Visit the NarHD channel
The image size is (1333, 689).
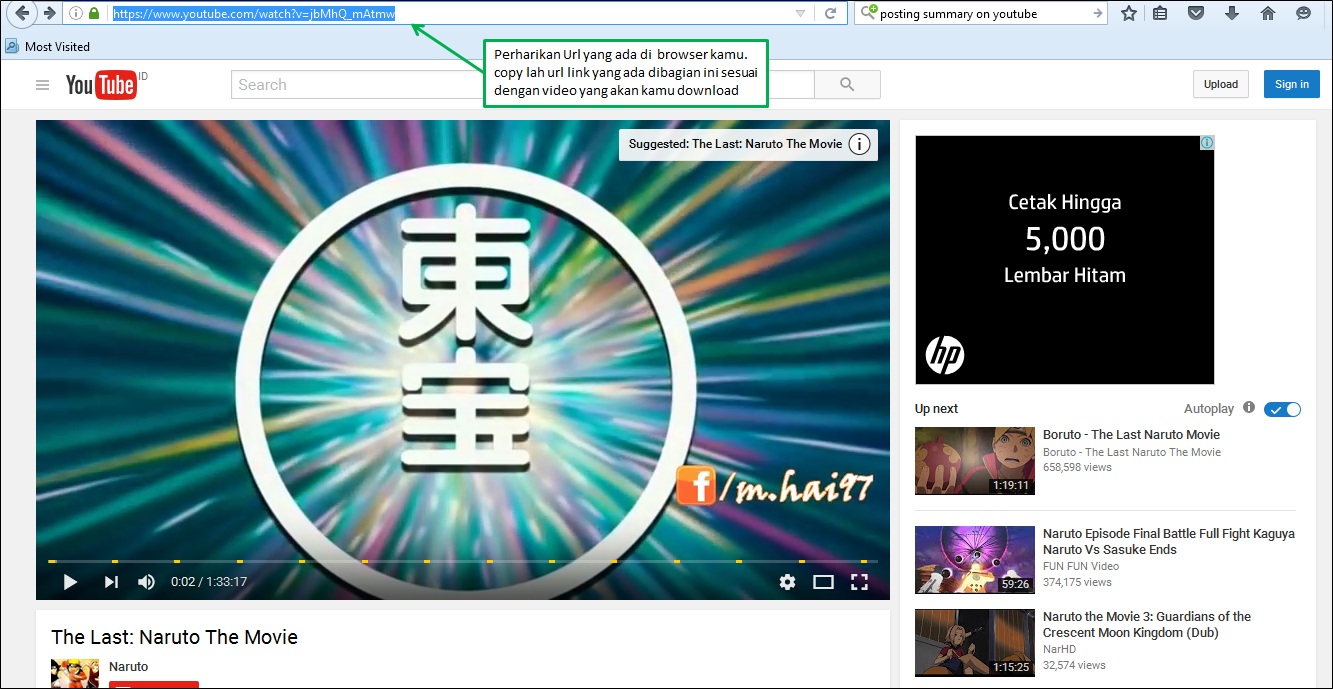tap(1060, 649)
